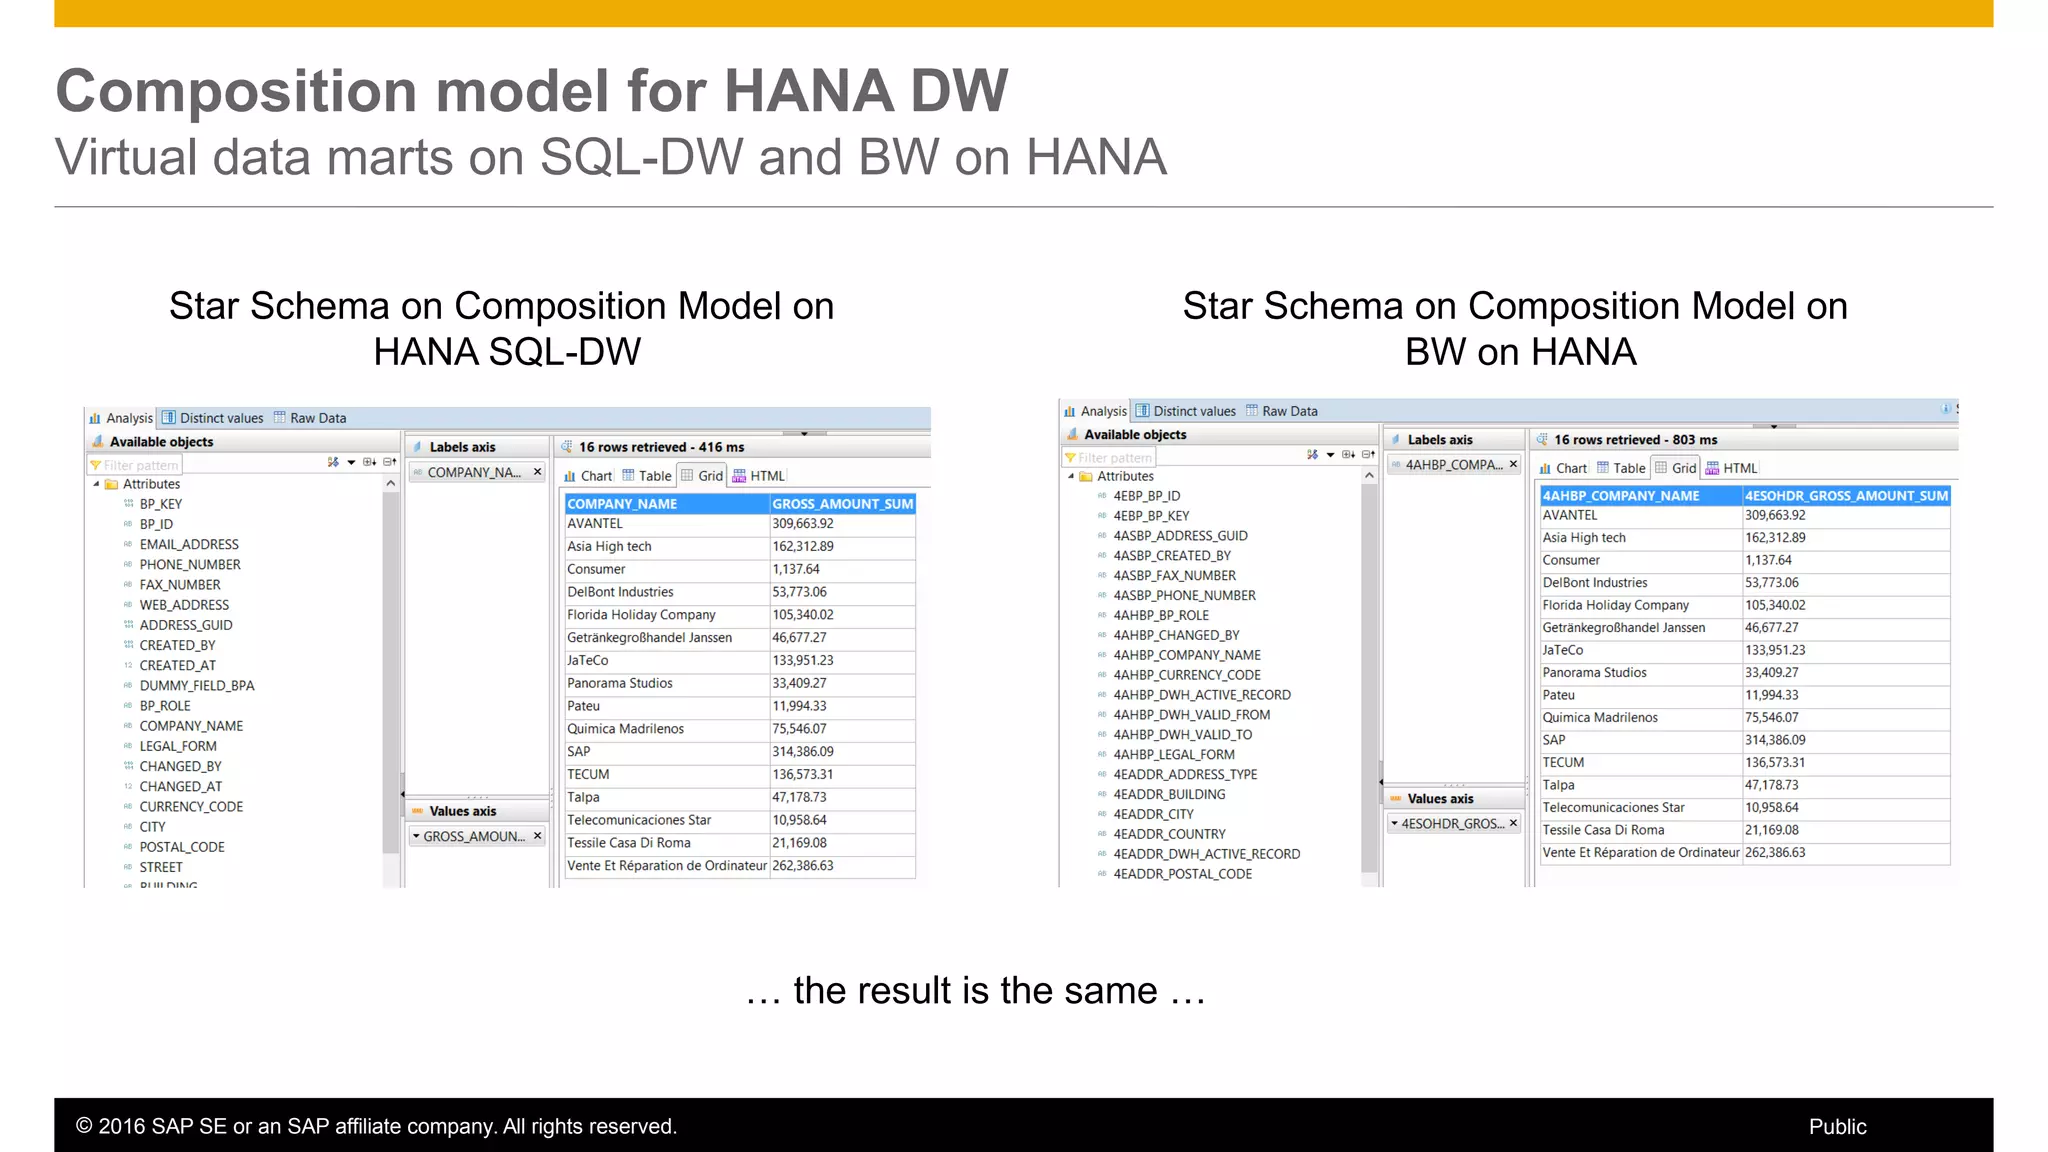The width and height of the screenshot is (2048, 1152).
Task: Select POSTAL_CODE attribute in SQL-DW tree
Action: (182, 847)
